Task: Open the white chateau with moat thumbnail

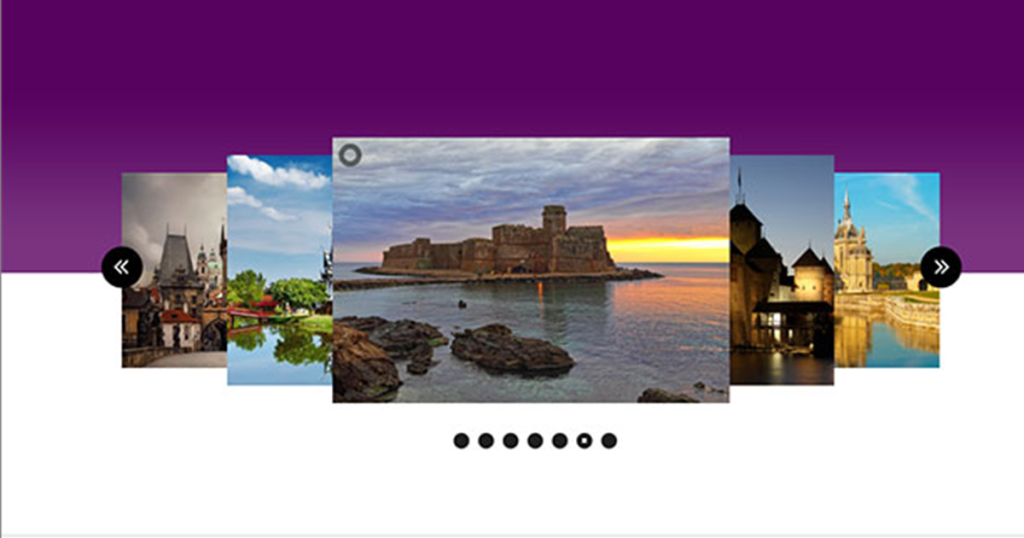Action: (x=887, y=270)
